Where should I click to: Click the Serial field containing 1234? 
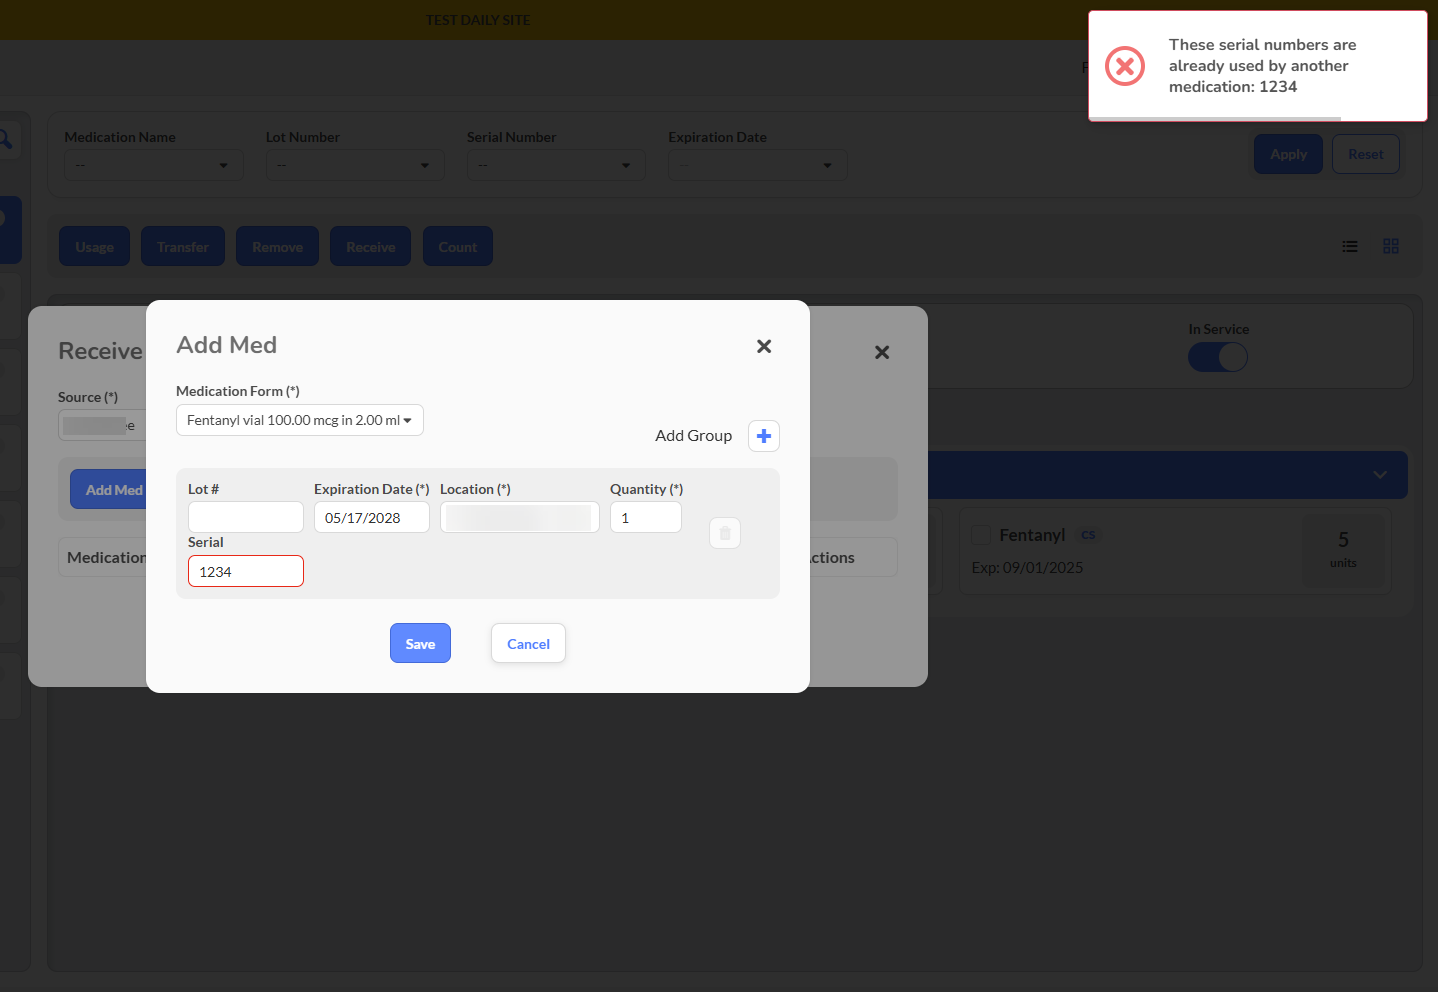point(246,571)
